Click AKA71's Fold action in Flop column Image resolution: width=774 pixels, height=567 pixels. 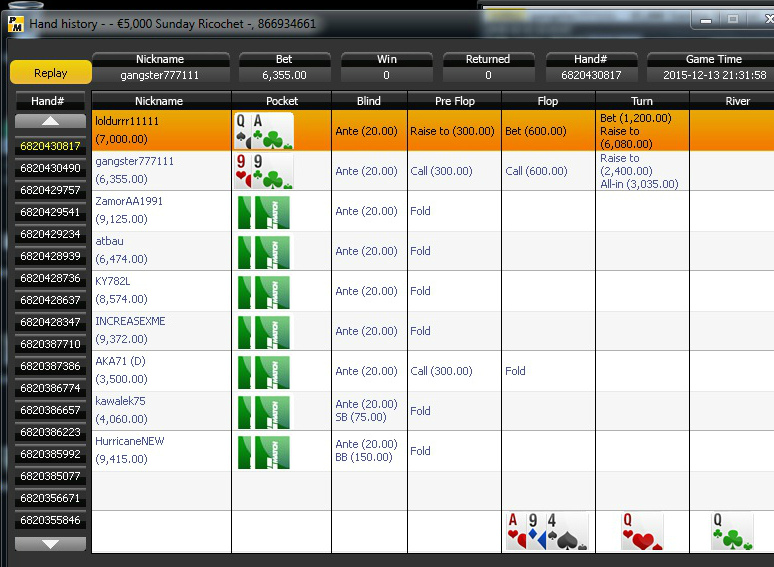click(x=515, y=371)
